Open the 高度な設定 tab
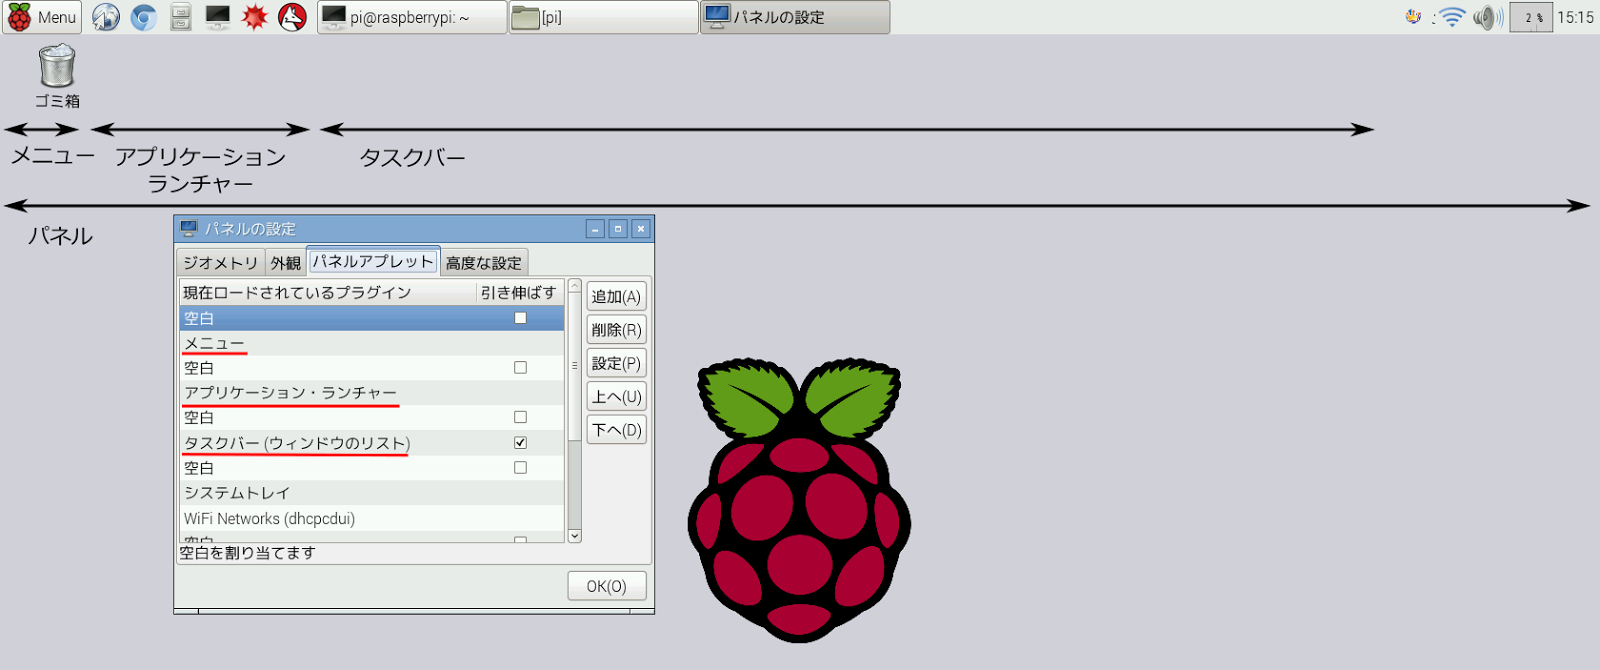The image size is (1600, 670). click(x=484, y=263)
